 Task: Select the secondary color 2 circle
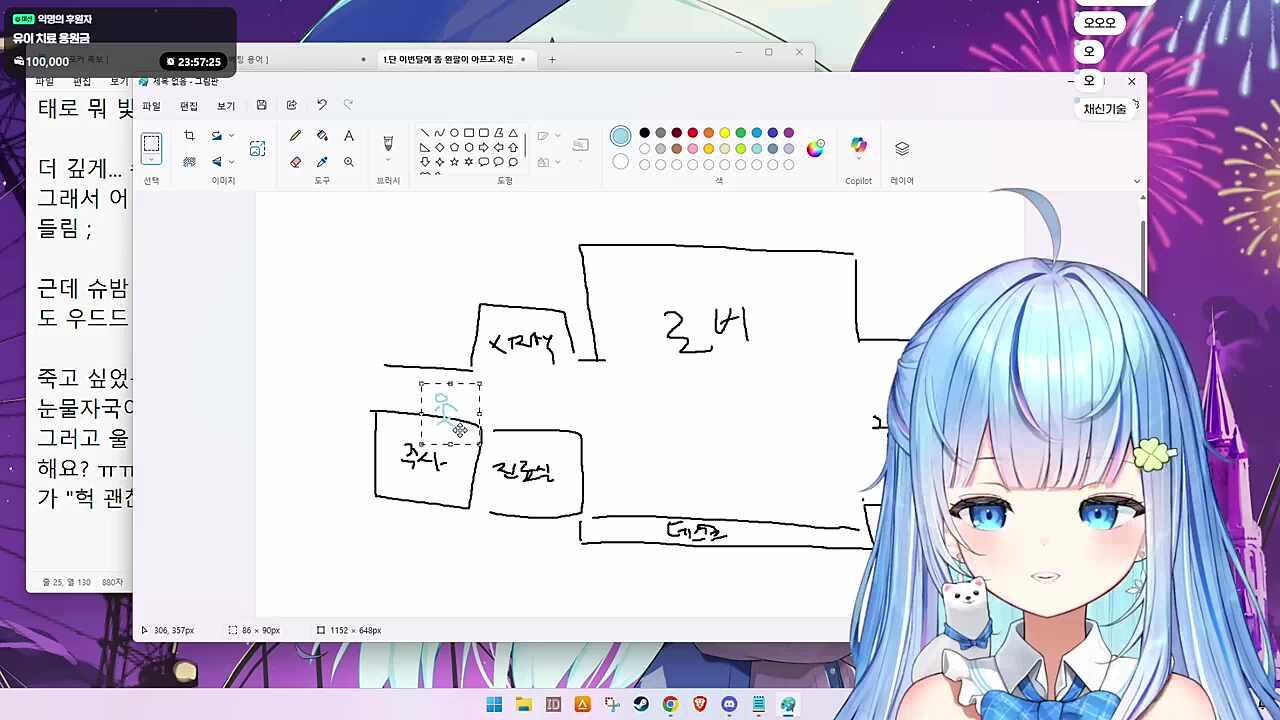621,162
